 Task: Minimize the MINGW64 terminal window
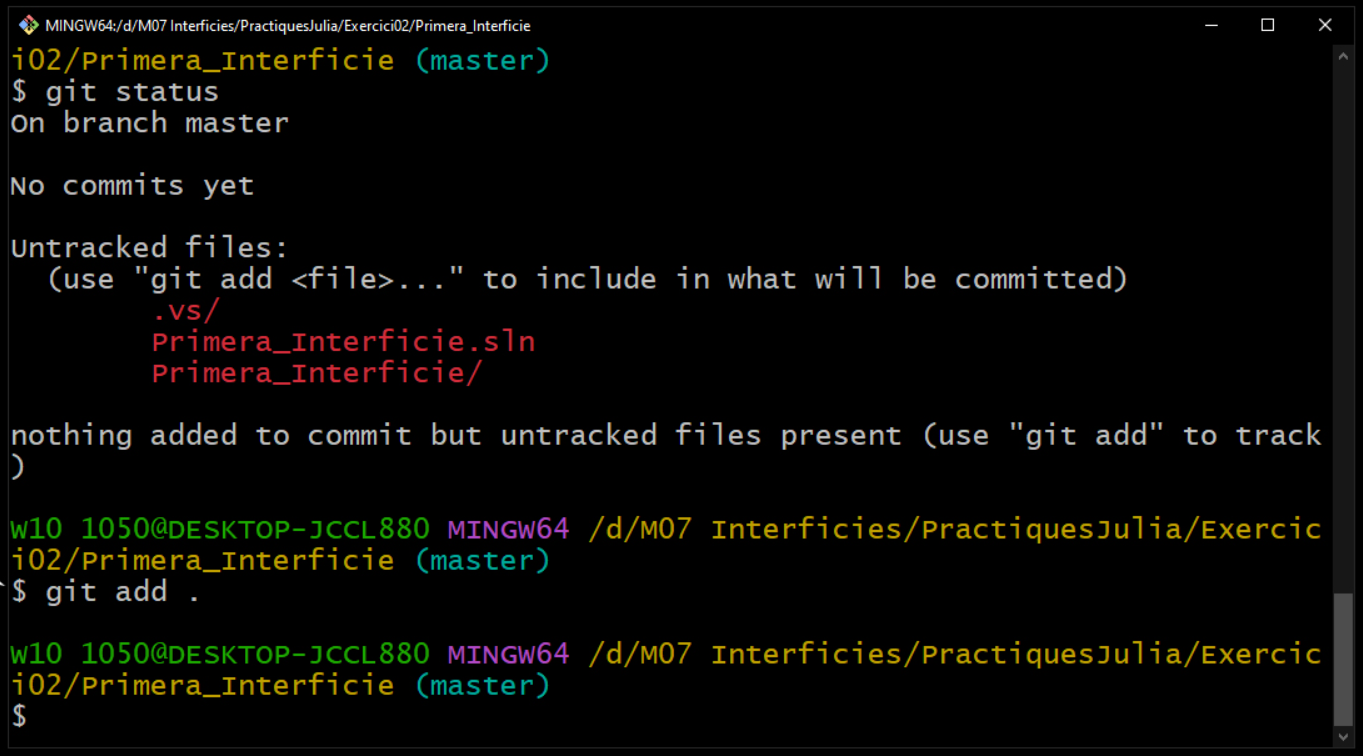[1211, 25]
